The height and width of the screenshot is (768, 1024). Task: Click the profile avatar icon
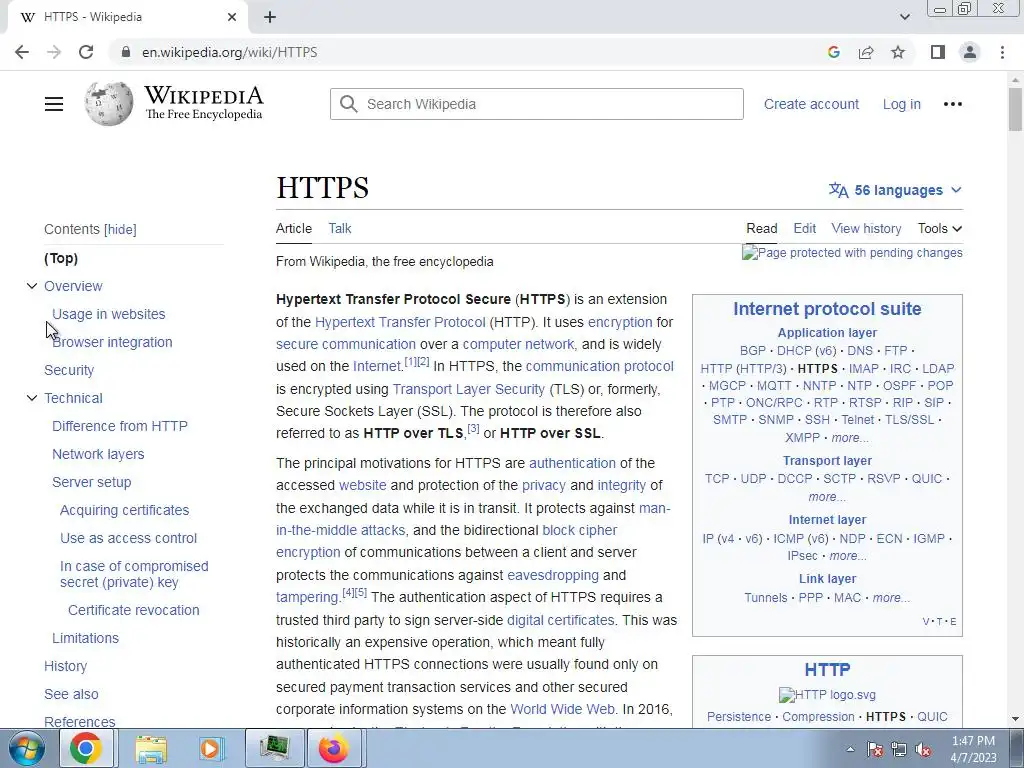(970, 52)
